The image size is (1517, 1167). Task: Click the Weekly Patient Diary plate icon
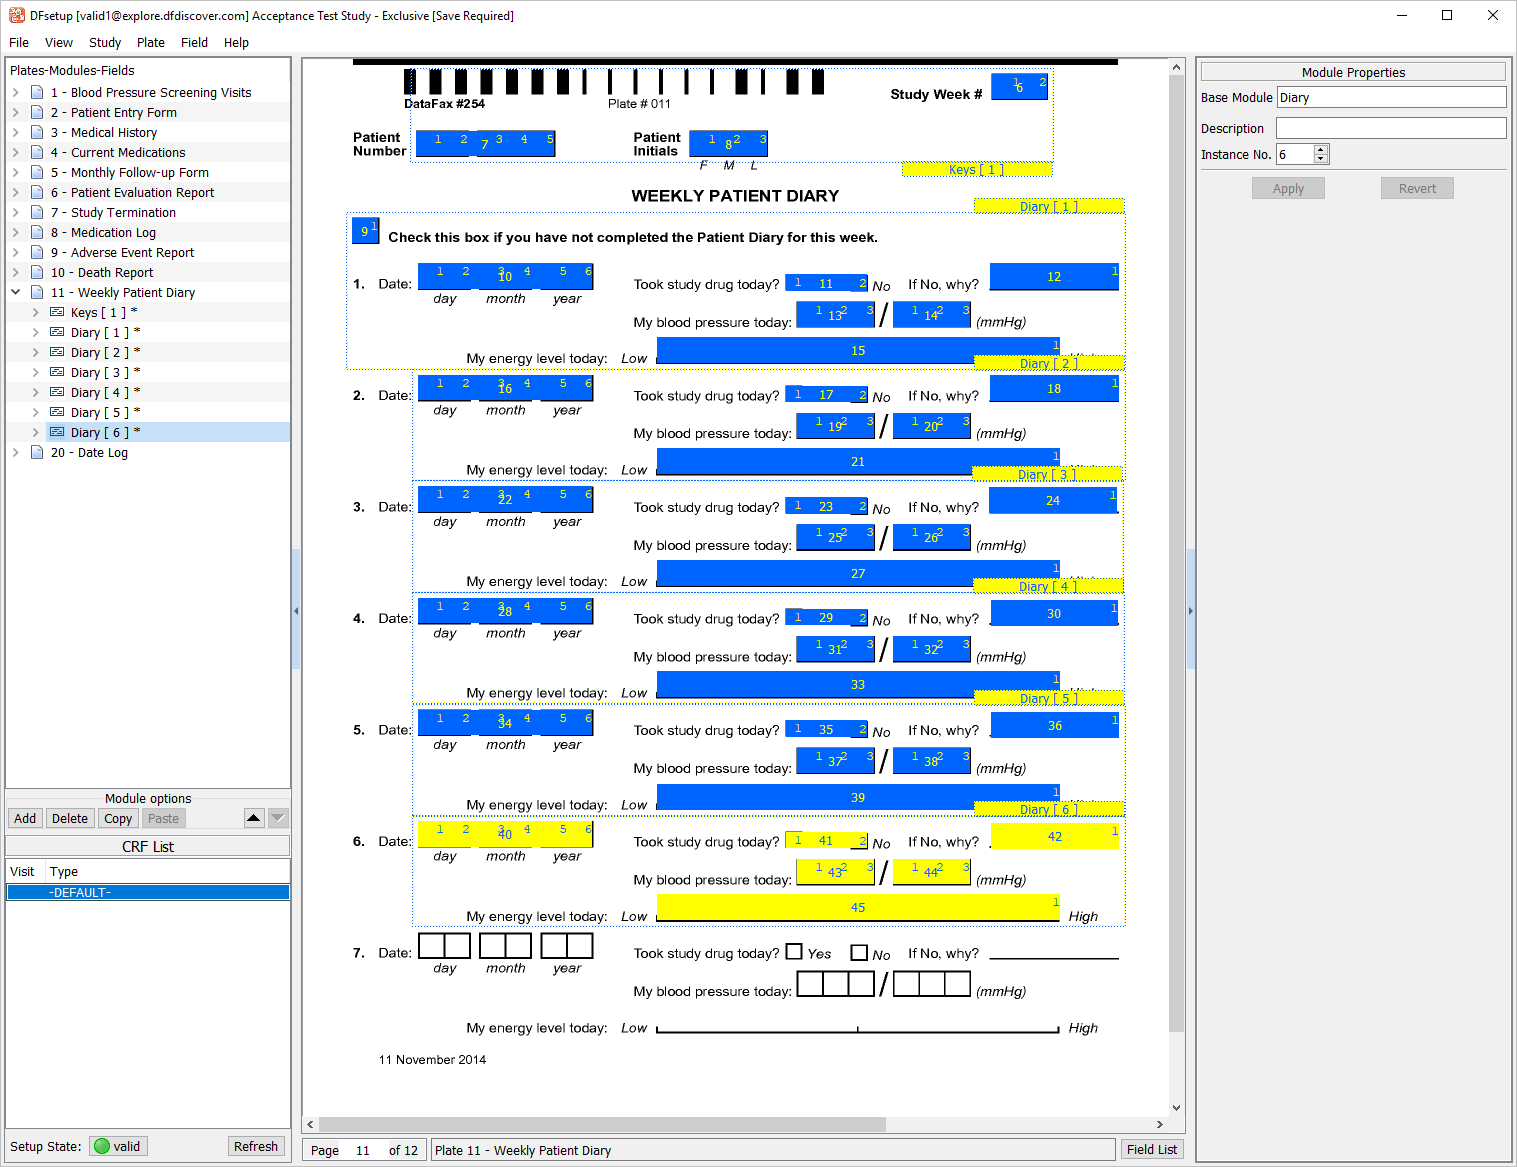[37, 292]
